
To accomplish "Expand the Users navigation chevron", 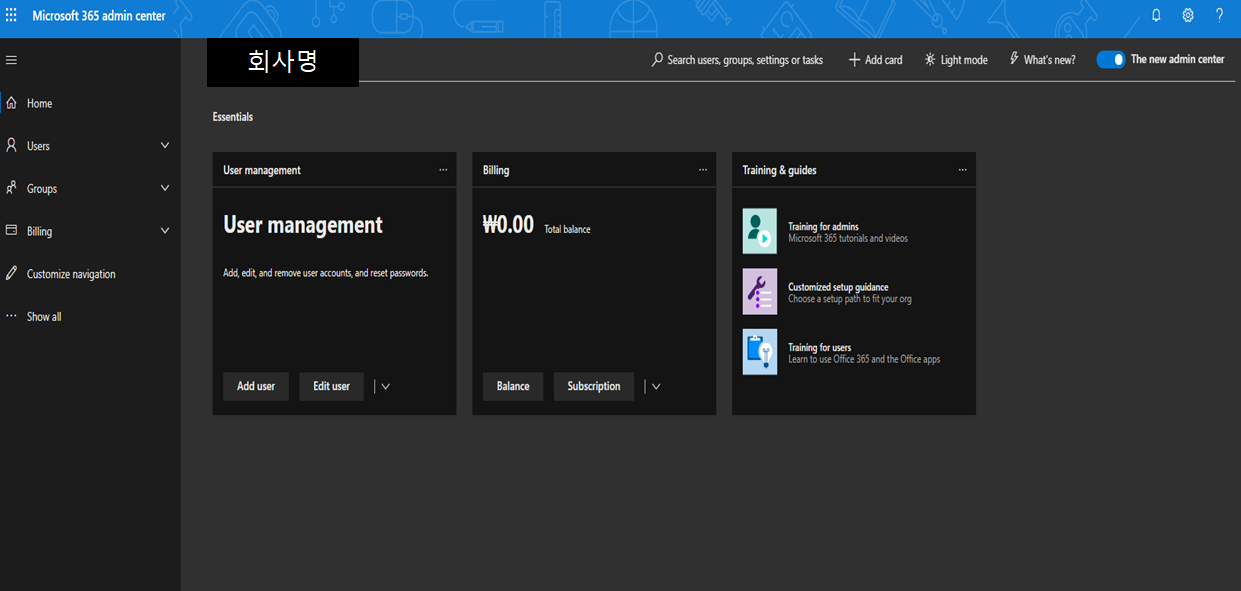I will 165,145.
